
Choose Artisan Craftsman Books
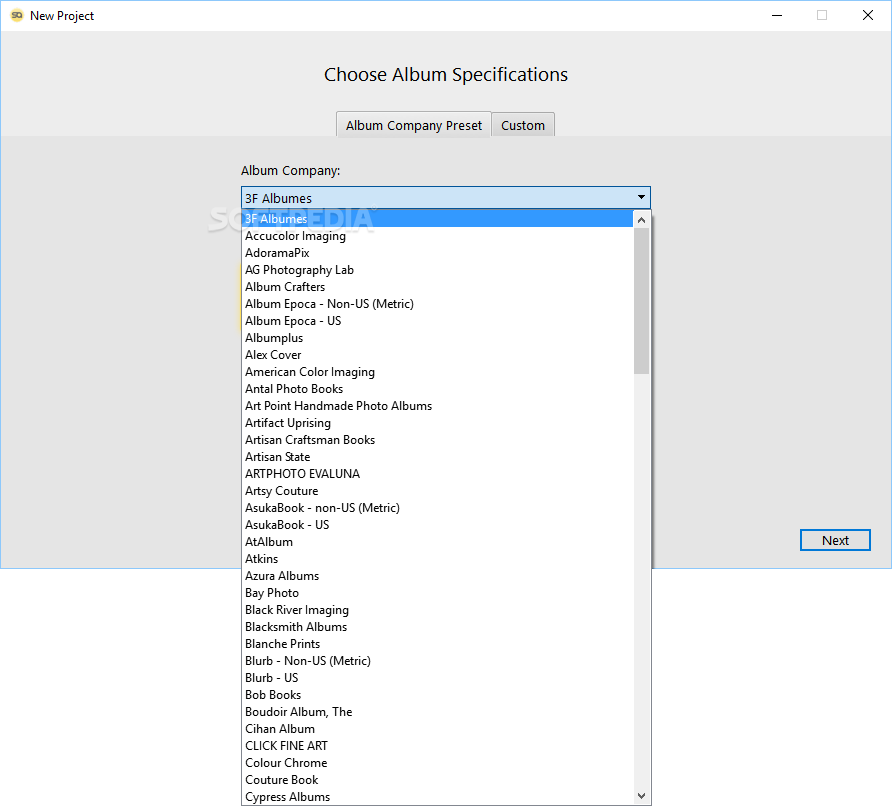pos(437,440)
